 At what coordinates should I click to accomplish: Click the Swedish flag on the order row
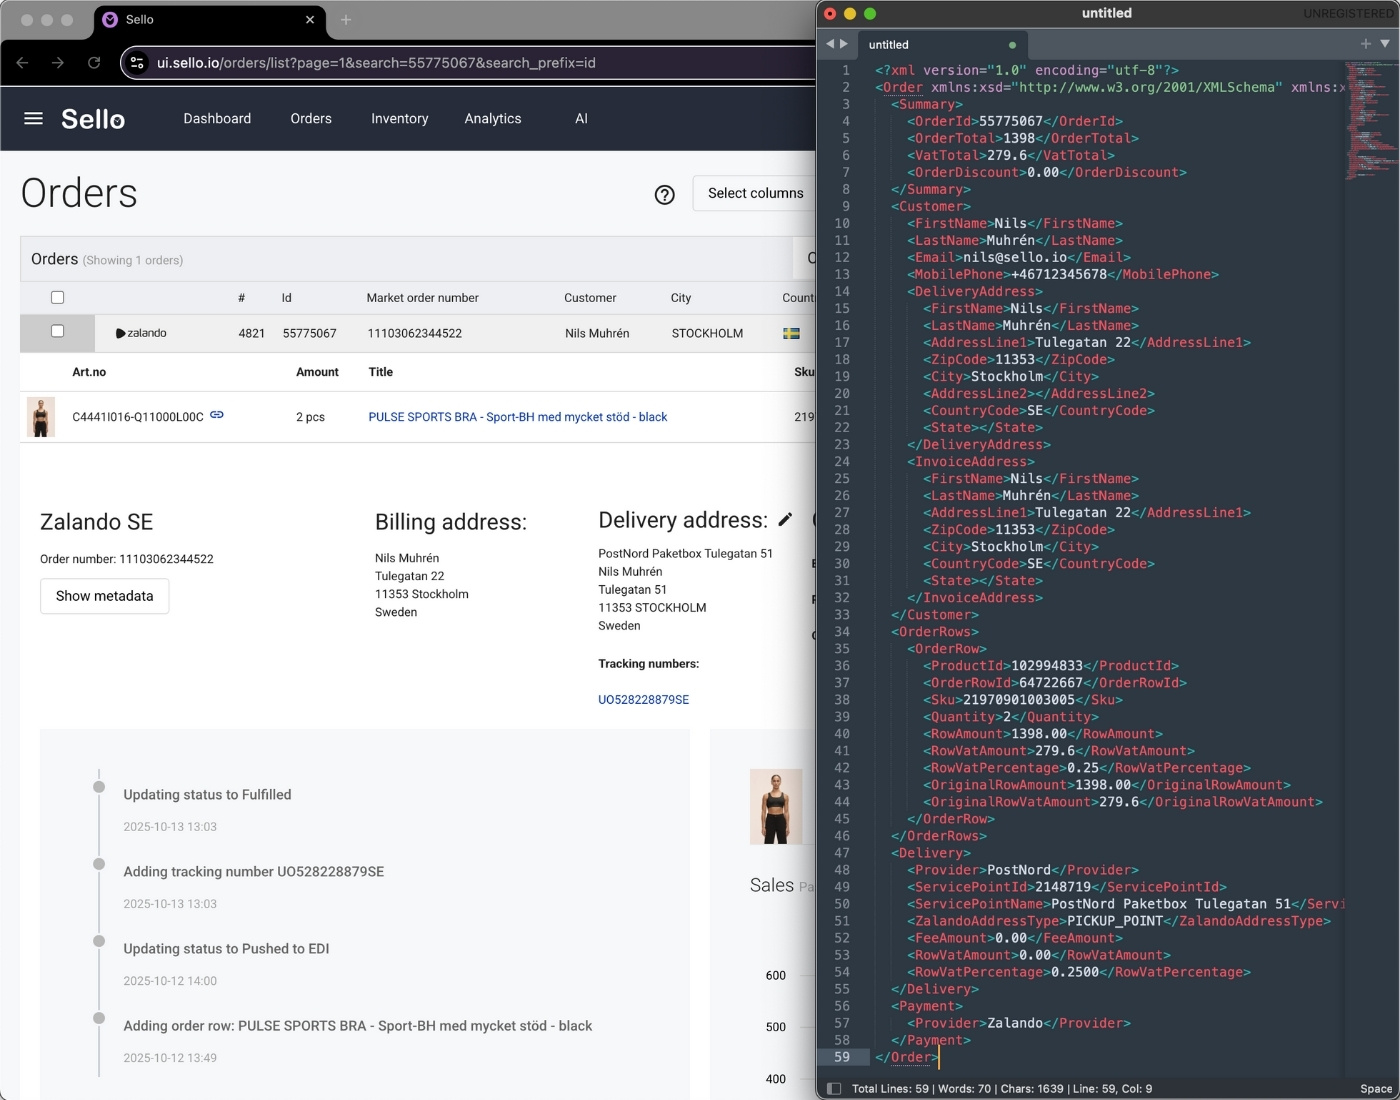(x=790, y=333)
